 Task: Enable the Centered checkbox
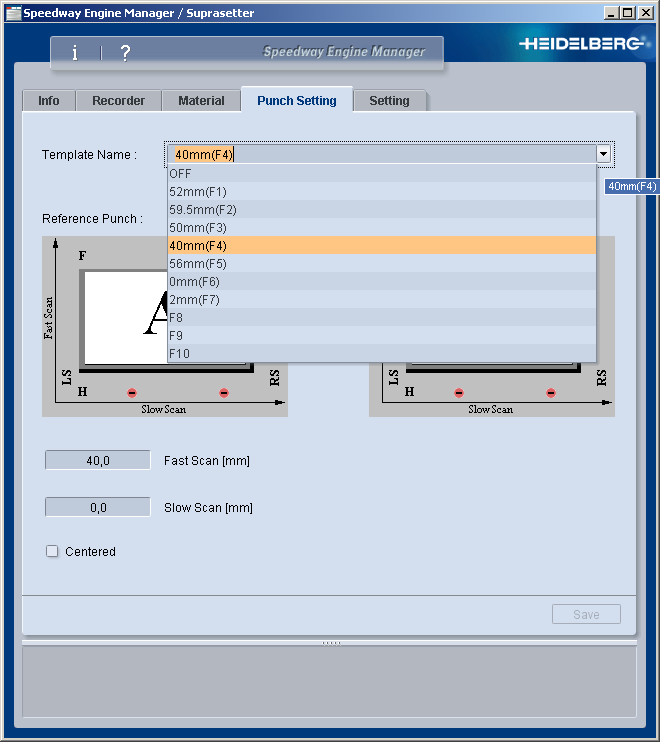pos(52,551)
